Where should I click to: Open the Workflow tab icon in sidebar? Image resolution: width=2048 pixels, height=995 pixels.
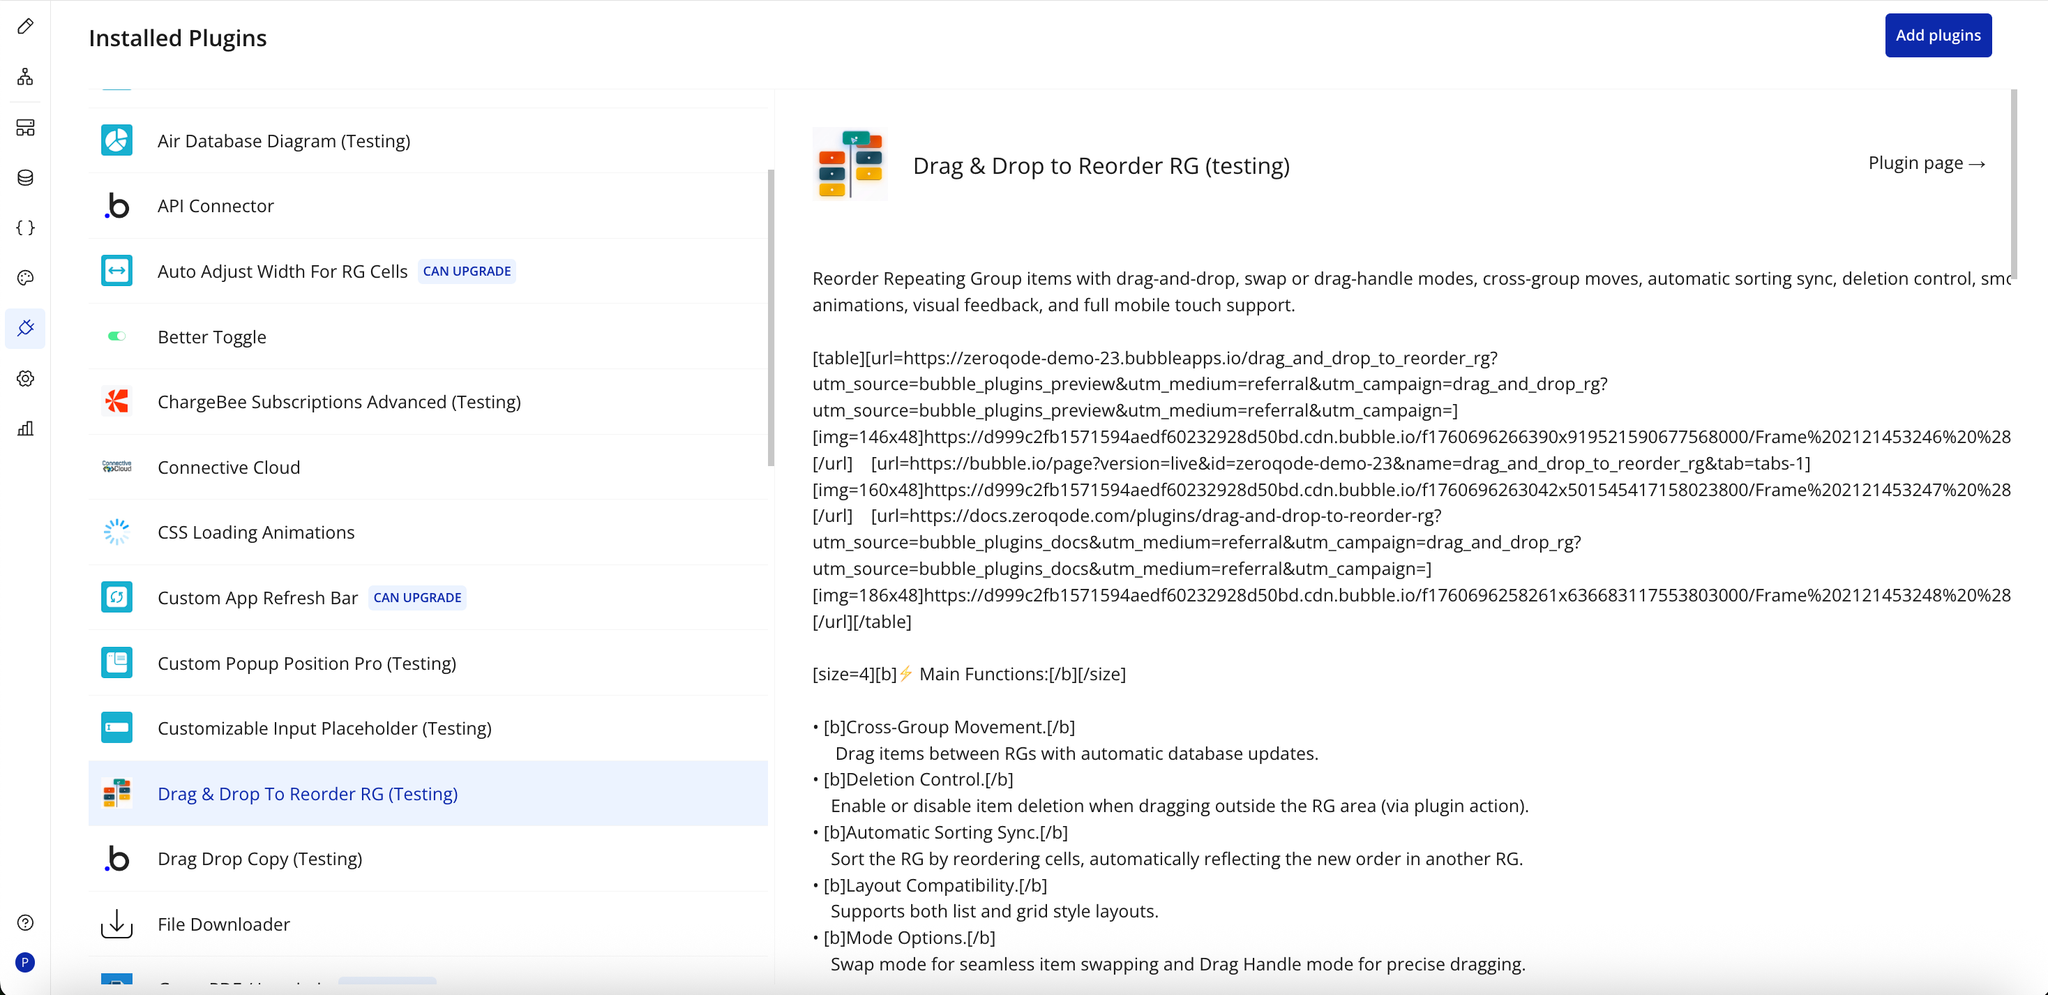click(26, 77)
